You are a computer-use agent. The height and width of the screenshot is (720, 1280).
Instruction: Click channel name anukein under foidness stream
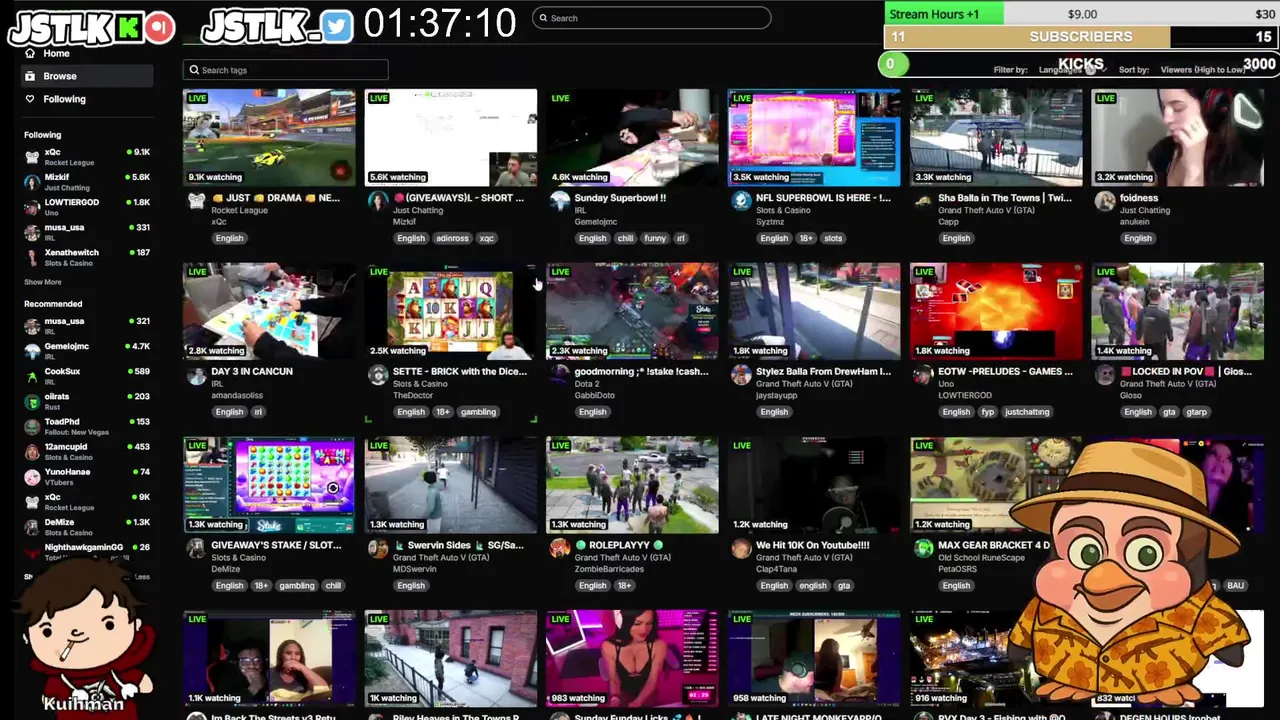coord(1134,222)
